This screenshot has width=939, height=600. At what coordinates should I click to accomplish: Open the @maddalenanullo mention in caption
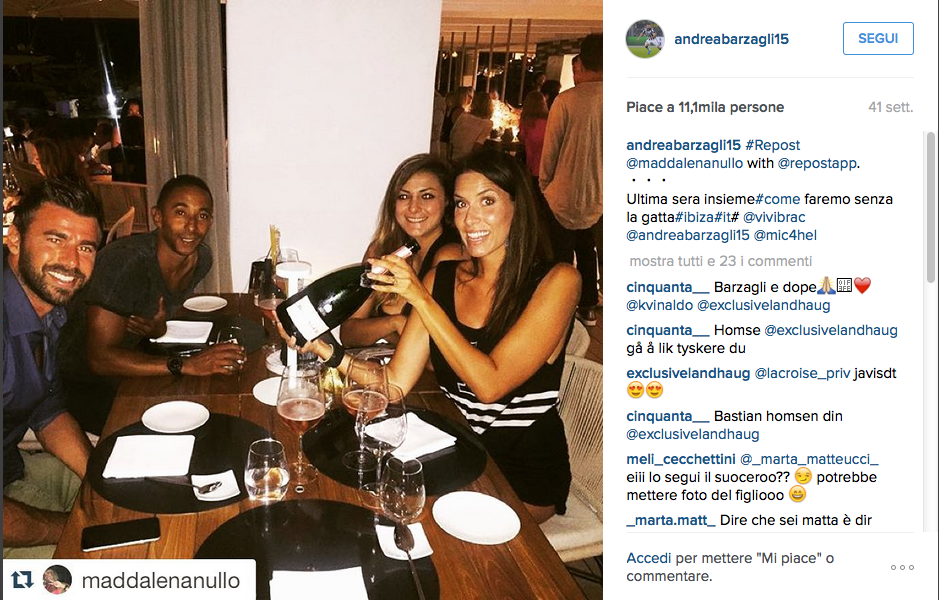click(x=684, y=163)
